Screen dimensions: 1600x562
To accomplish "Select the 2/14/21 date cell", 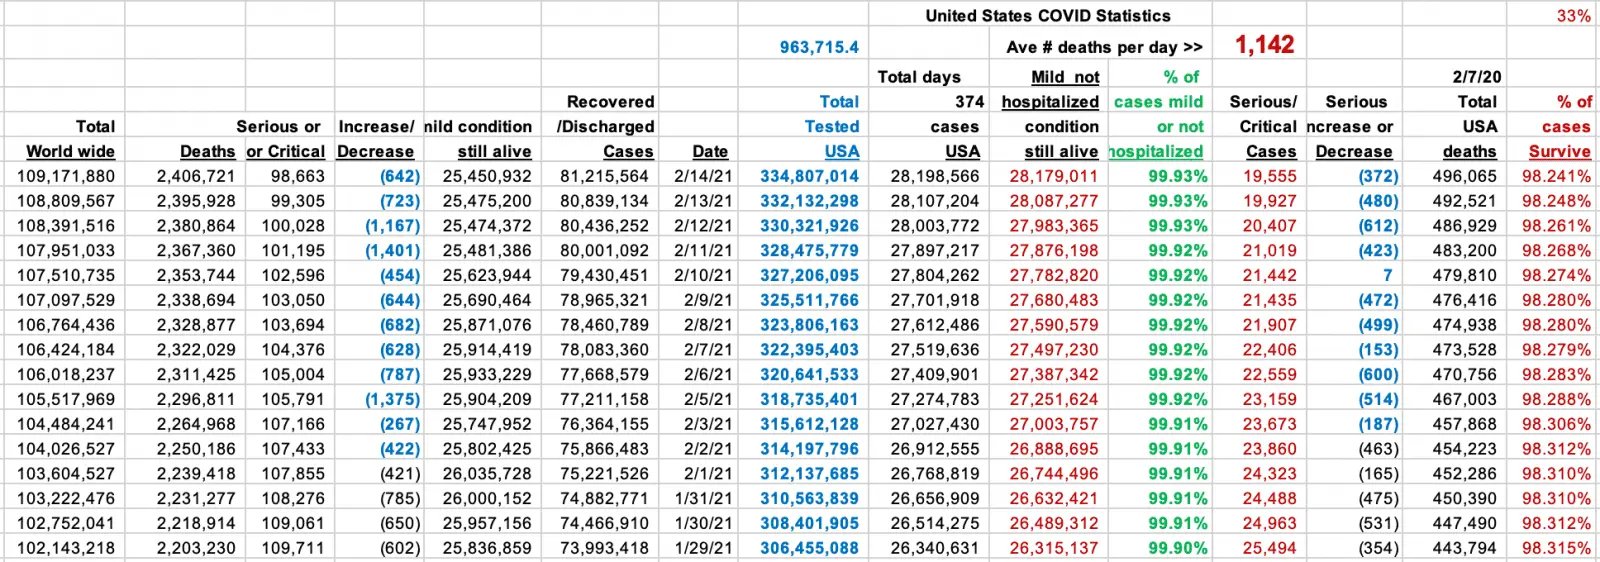I will (x=703, y=176).
